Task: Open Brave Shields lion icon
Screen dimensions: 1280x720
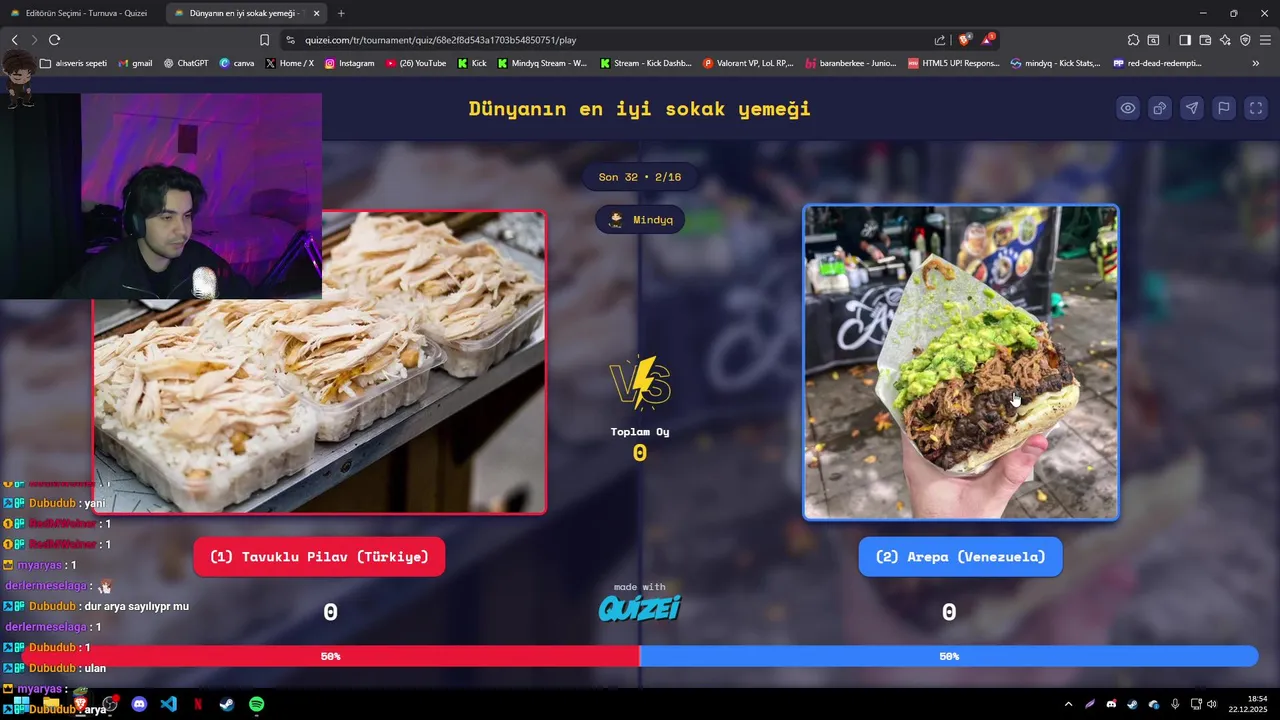Action: coord(964,40)
